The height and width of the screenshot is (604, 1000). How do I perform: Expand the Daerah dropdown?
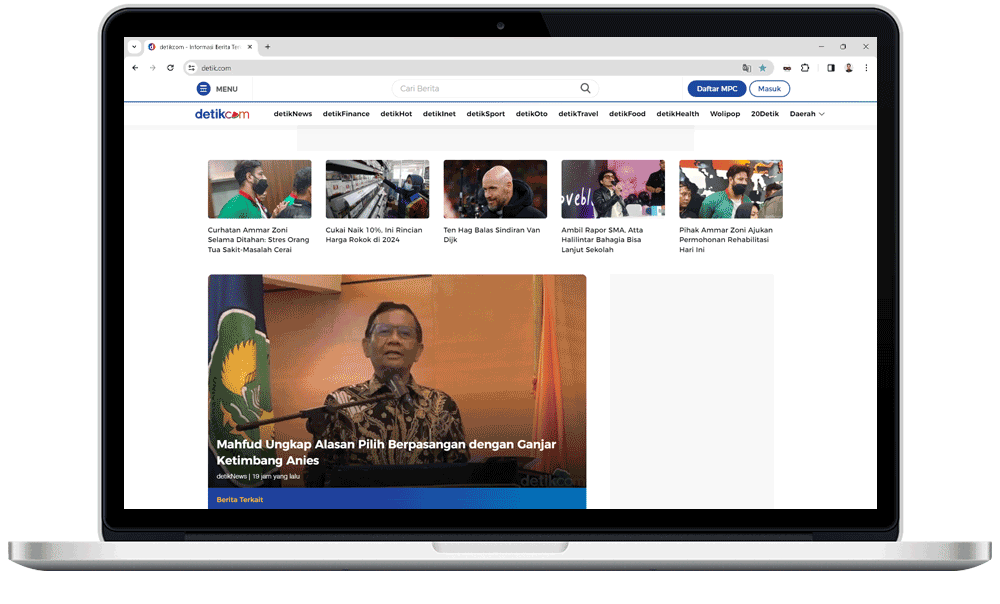click(x=807, y=114)
